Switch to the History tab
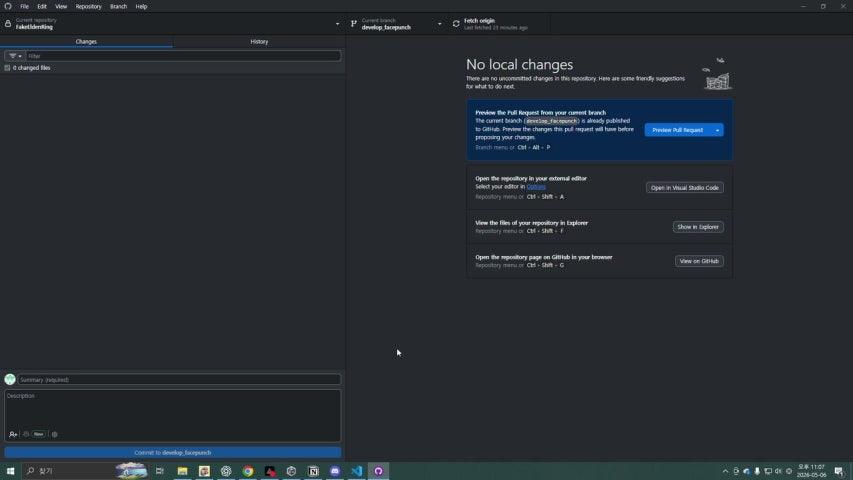This screenshot has height=480, width=853. pos(259,41)
